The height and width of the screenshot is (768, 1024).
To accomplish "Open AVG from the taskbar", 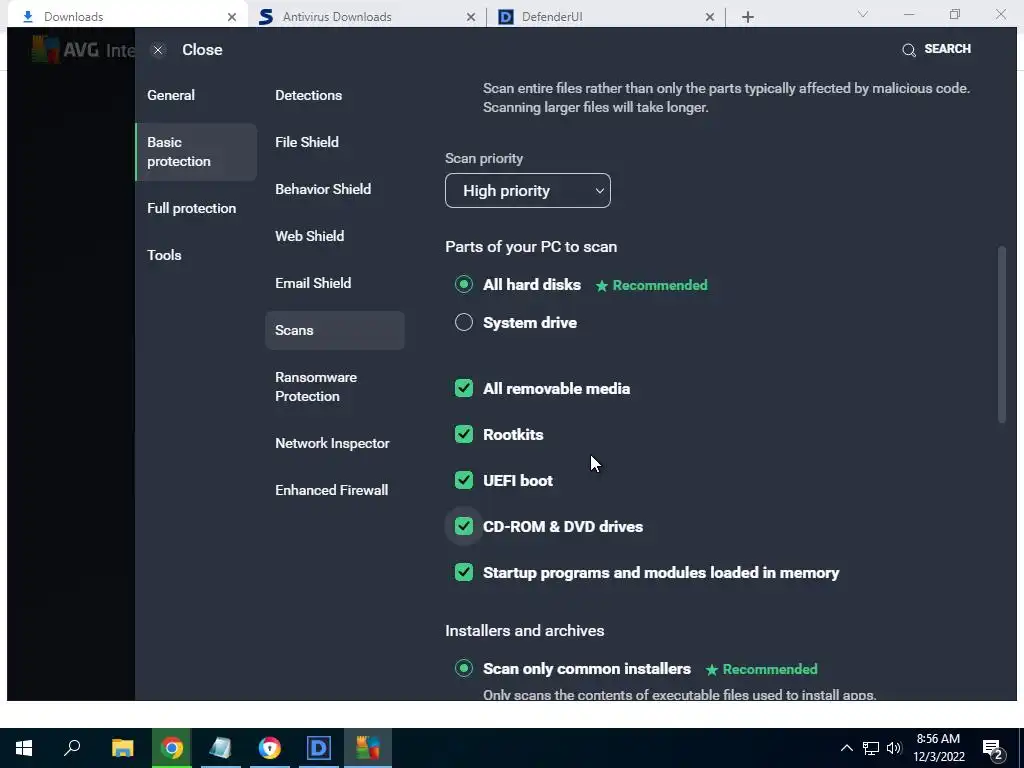I will [x=368, y=748].
